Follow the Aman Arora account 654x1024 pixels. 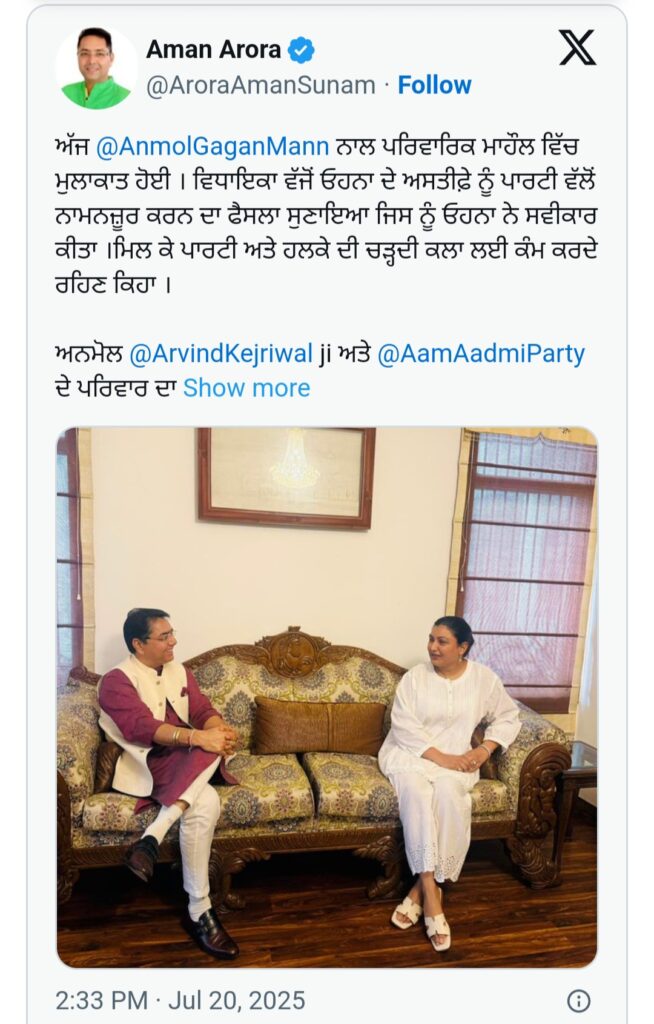click(x=434, y=85)
